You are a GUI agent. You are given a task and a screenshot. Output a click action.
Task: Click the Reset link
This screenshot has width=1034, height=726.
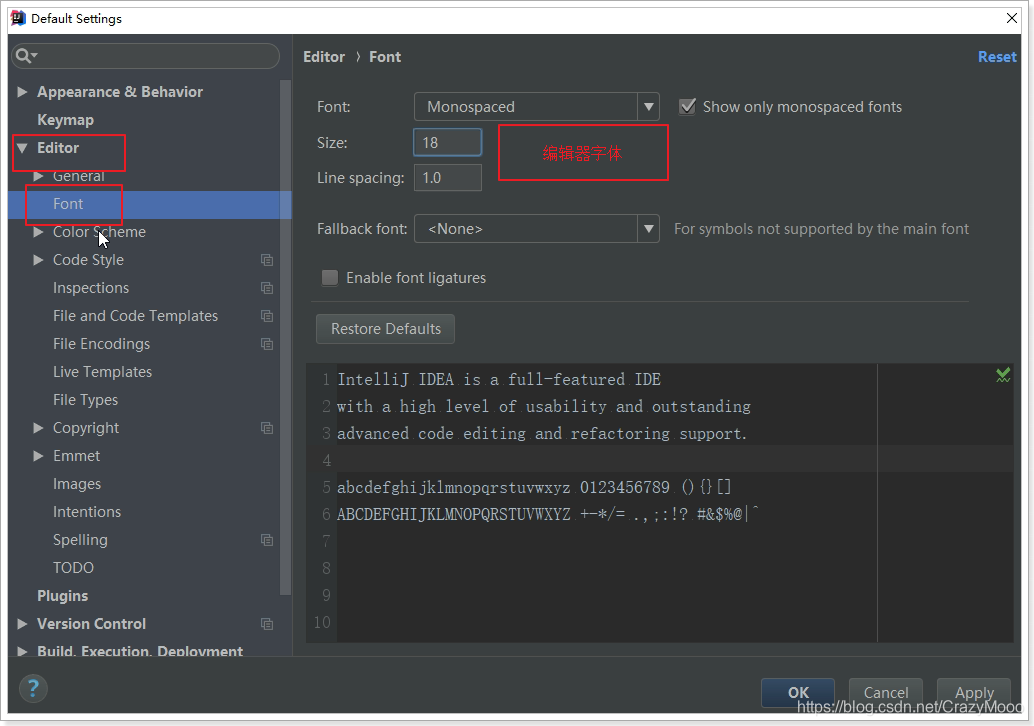click(997, 57)
